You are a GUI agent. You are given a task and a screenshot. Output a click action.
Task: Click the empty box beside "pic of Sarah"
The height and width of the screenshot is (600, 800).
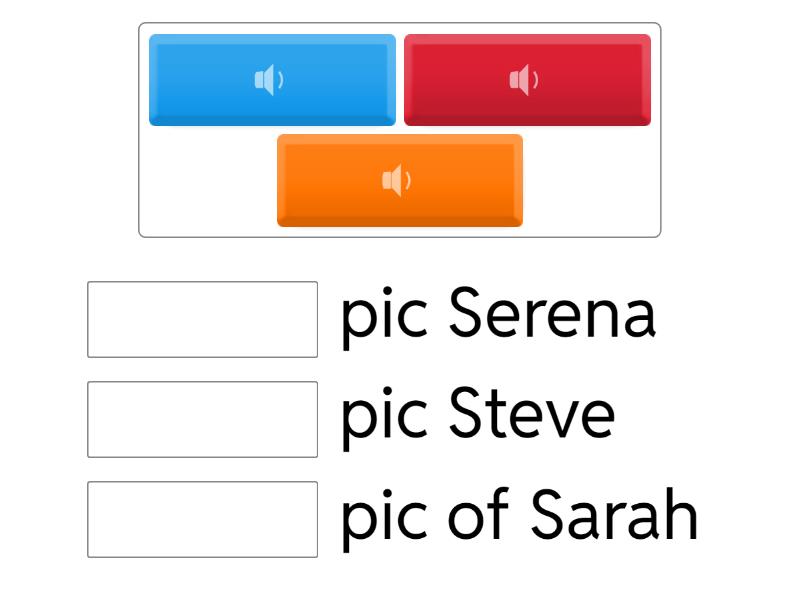tap(202, 519)
